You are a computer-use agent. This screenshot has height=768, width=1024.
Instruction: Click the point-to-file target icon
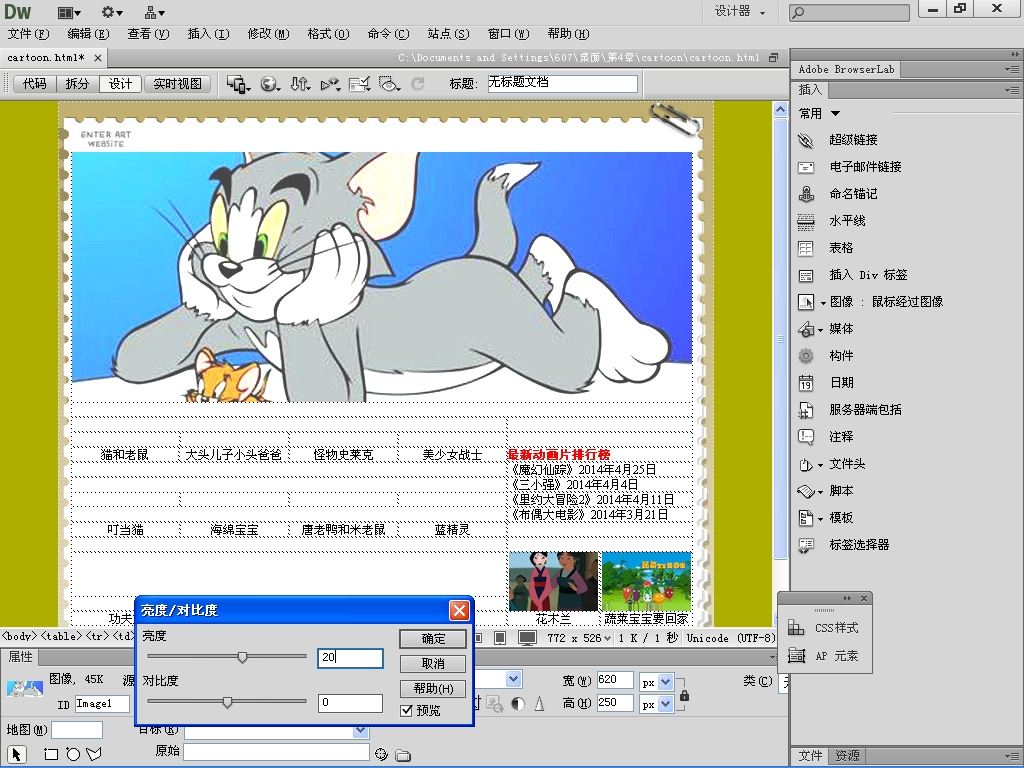[381, 755]
